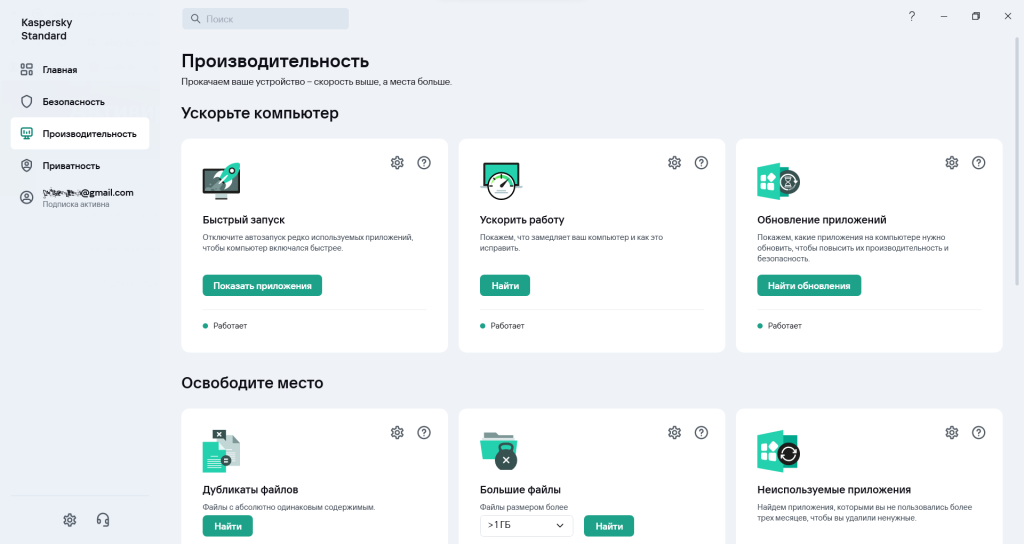
Task: Click the Поиск search field
Action: coord(266,19)
